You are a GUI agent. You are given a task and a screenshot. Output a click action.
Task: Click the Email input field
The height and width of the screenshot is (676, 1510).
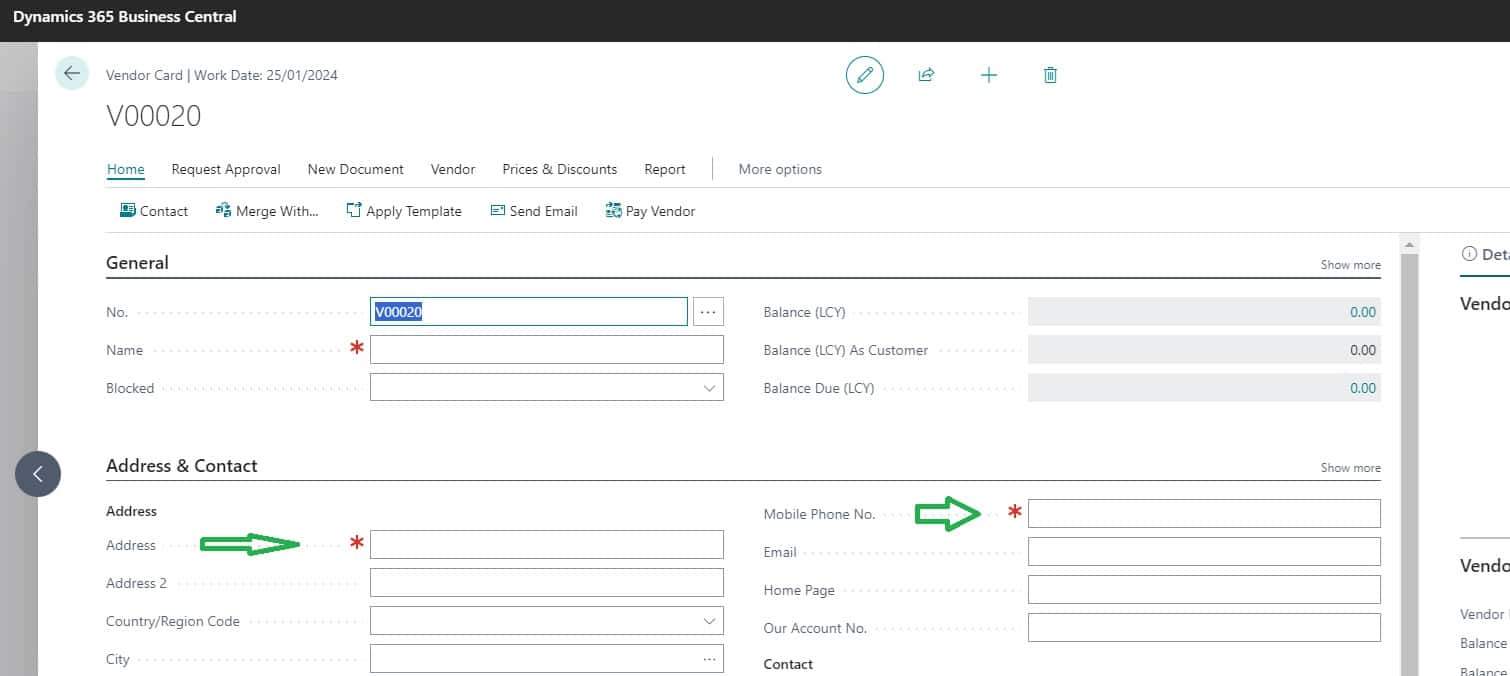pos(1204,552)
